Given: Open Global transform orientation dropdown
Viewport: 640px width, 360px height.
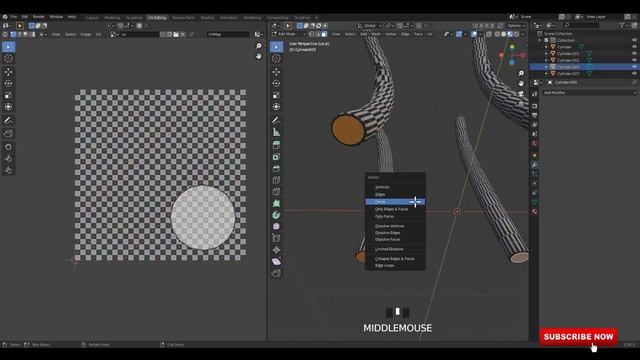Looking at the screenshot, I should [370, 26].
